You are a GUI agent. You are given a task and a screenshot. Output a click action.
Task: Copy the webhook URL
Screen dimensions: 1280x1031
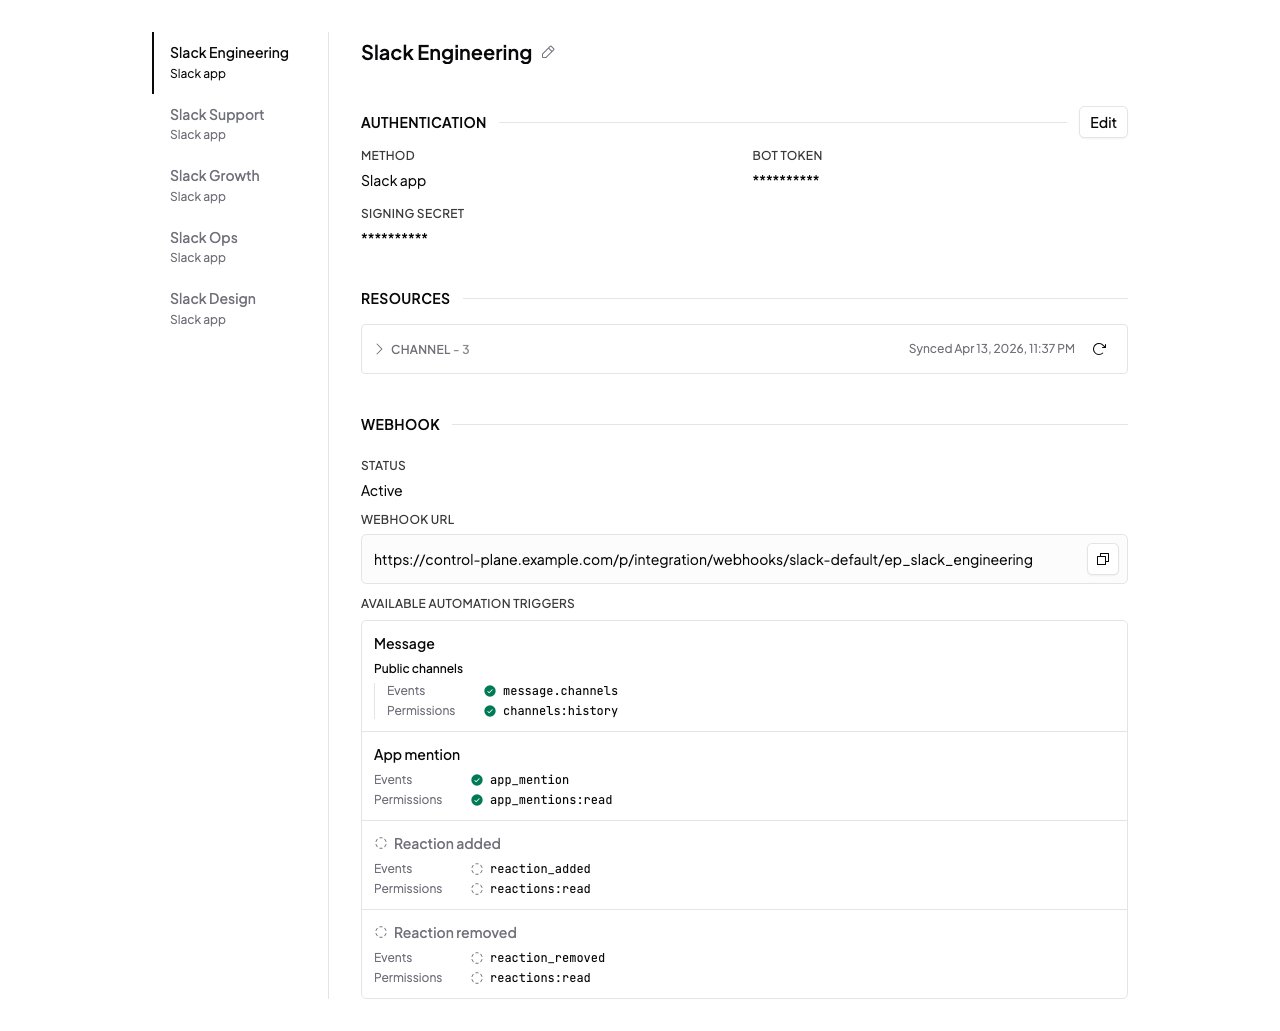(x=1103, y=559)
